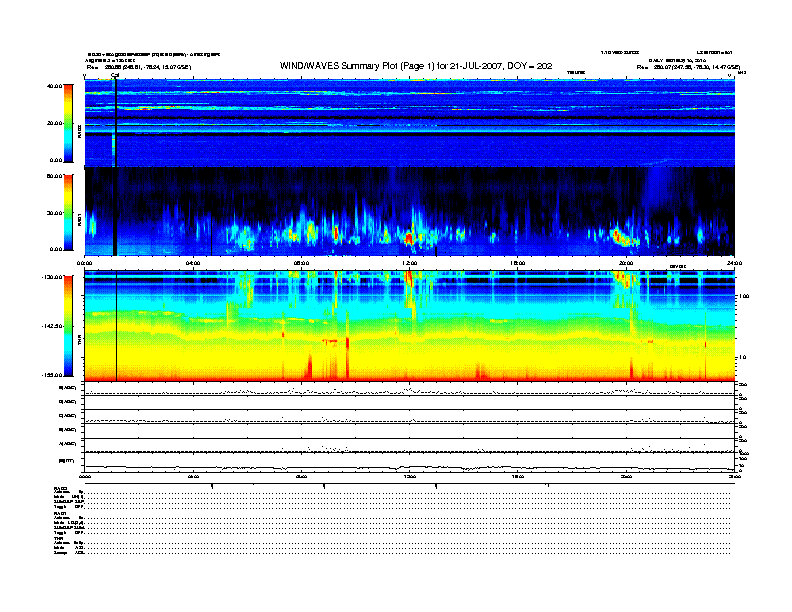Click 20:00 time label under RAD1 panel
Viewport: 792px width, 612px height.
626,263
